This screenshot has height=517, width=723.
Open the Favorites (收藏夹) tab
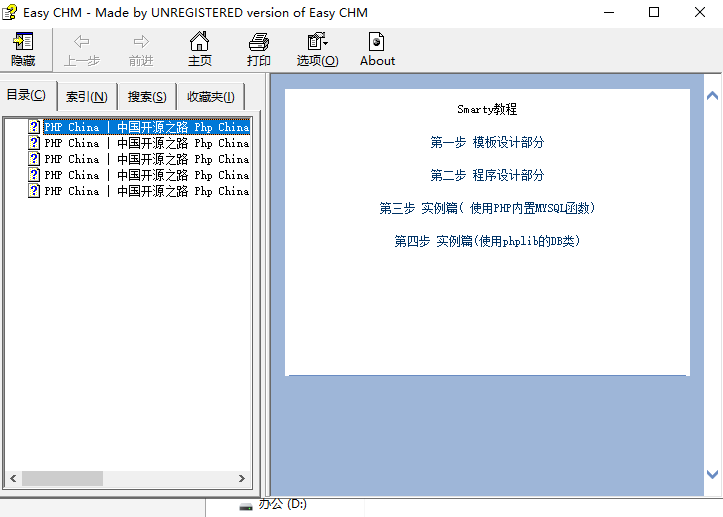click(210, 97)
